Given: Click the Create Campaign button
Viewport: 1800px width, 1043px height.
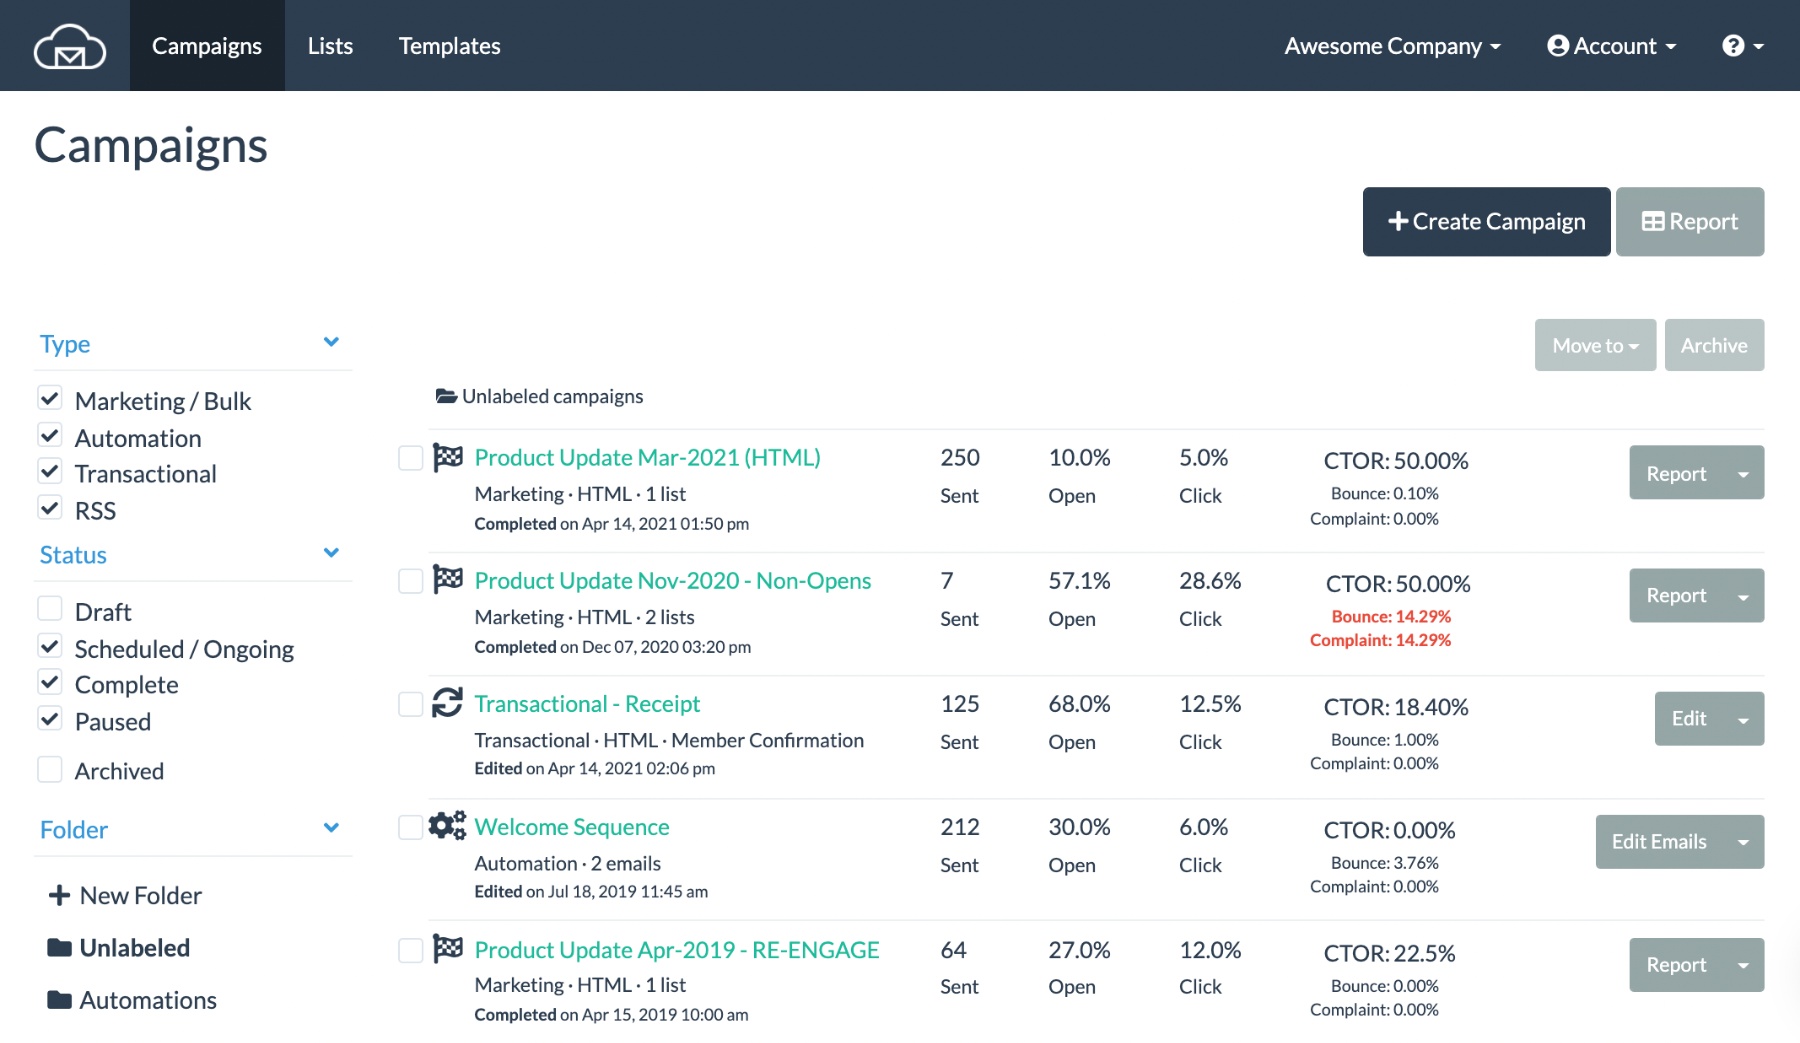Looking at the screenshot, I should tap(1486, 221).
